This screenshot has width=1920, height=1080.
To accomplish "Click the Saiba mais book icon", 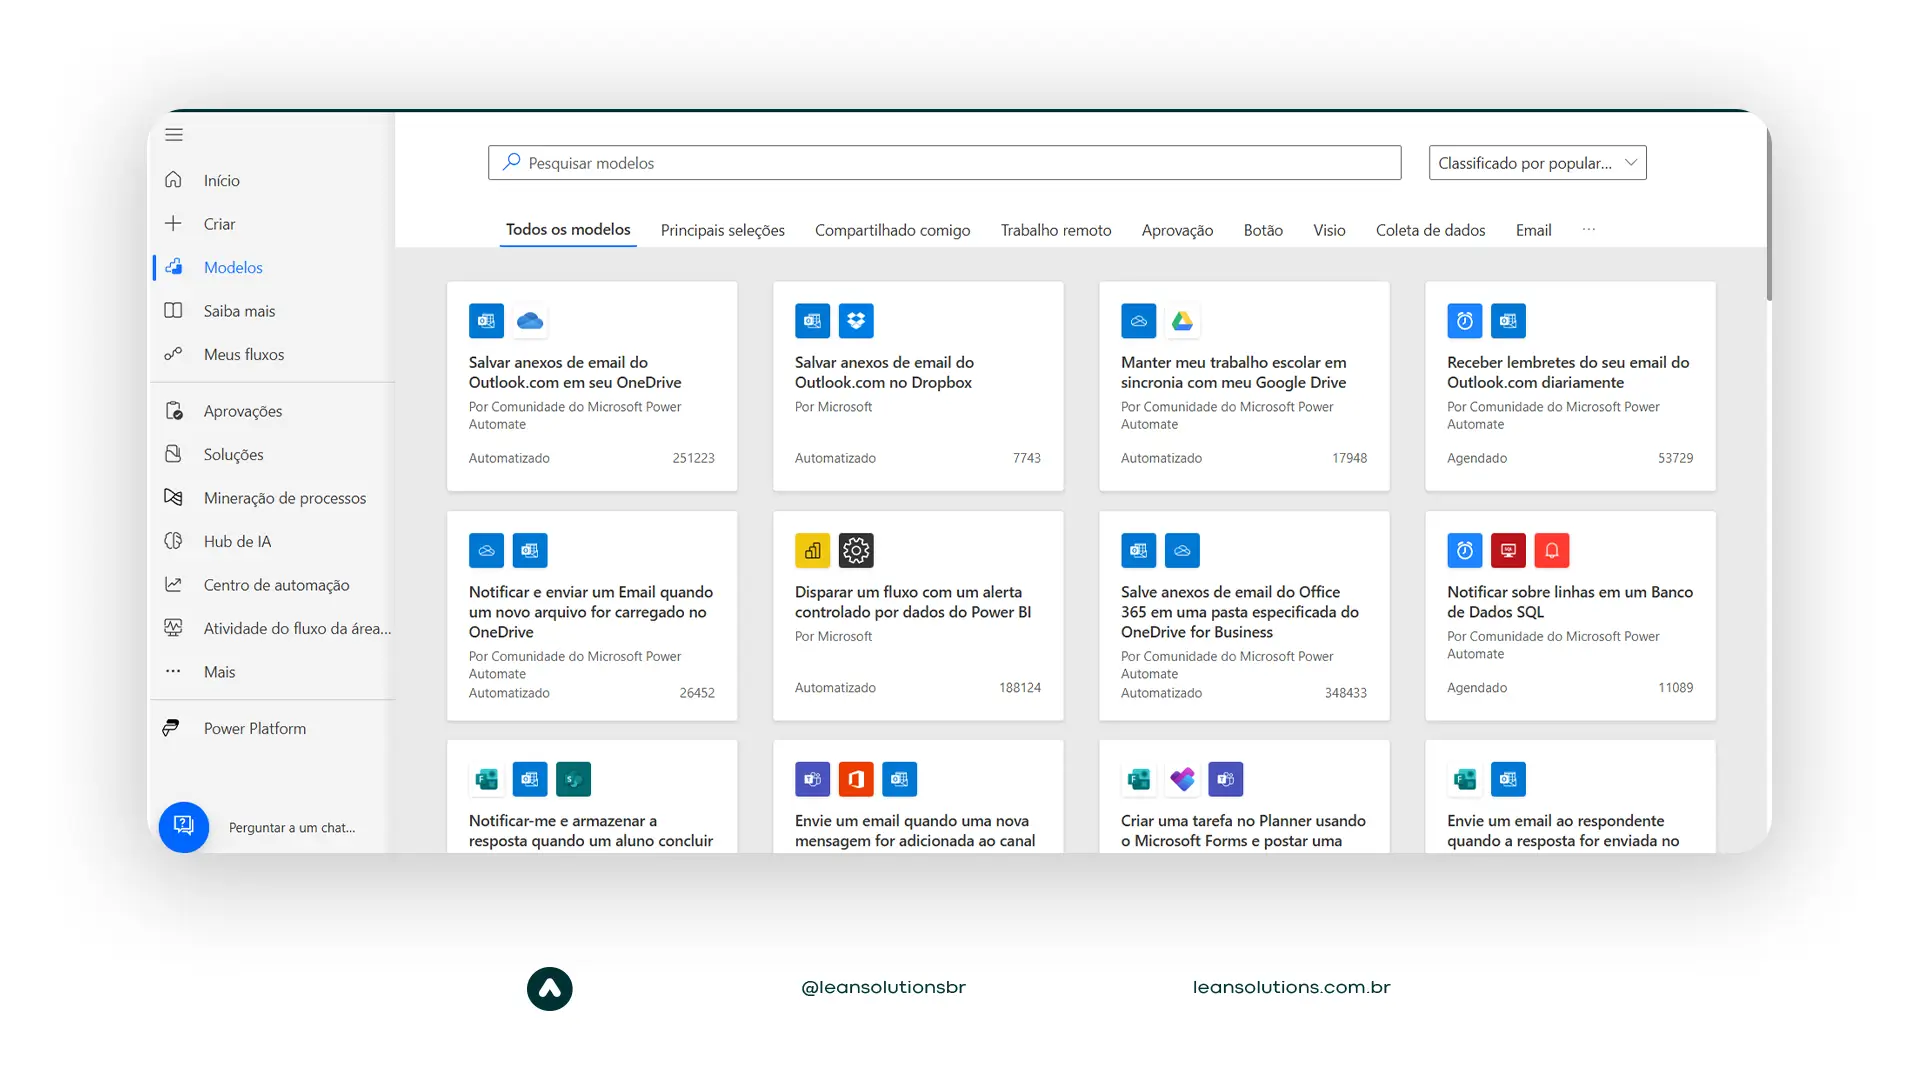I will [x=173, y=310].
